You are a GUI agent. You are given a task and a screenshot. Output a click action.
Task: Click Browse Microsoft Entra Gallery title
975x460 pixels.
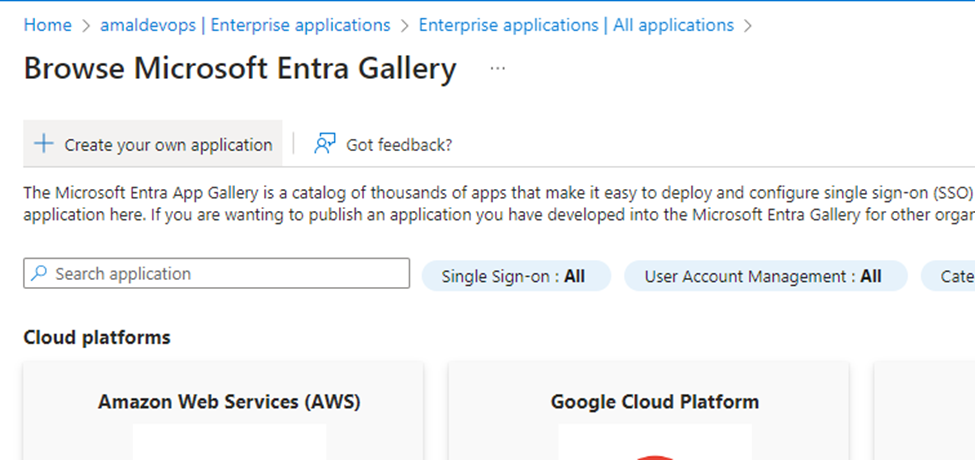240,68
